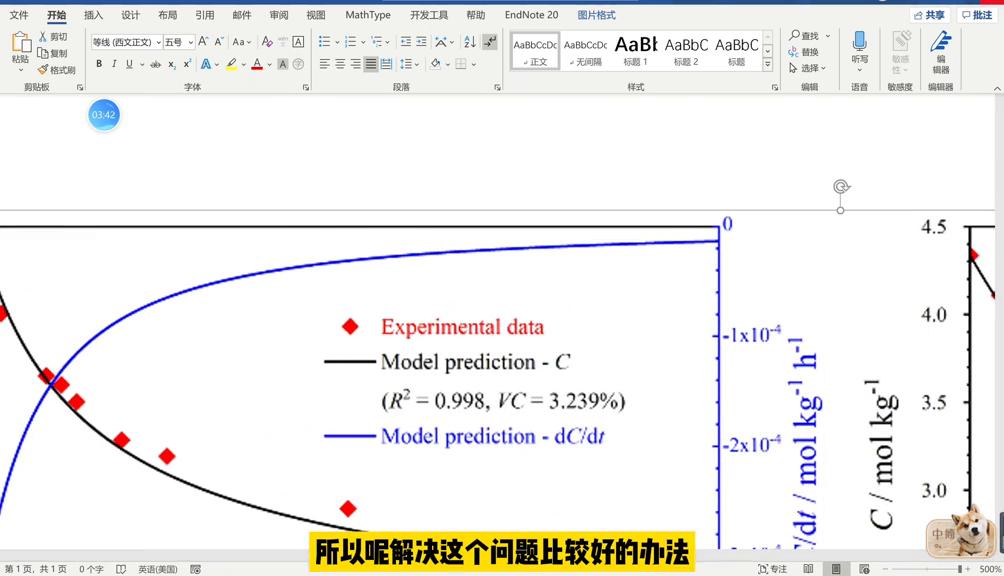1004x576 pixels.
Task: Click the Clear All Formatting icon
Action: [266, 42]
